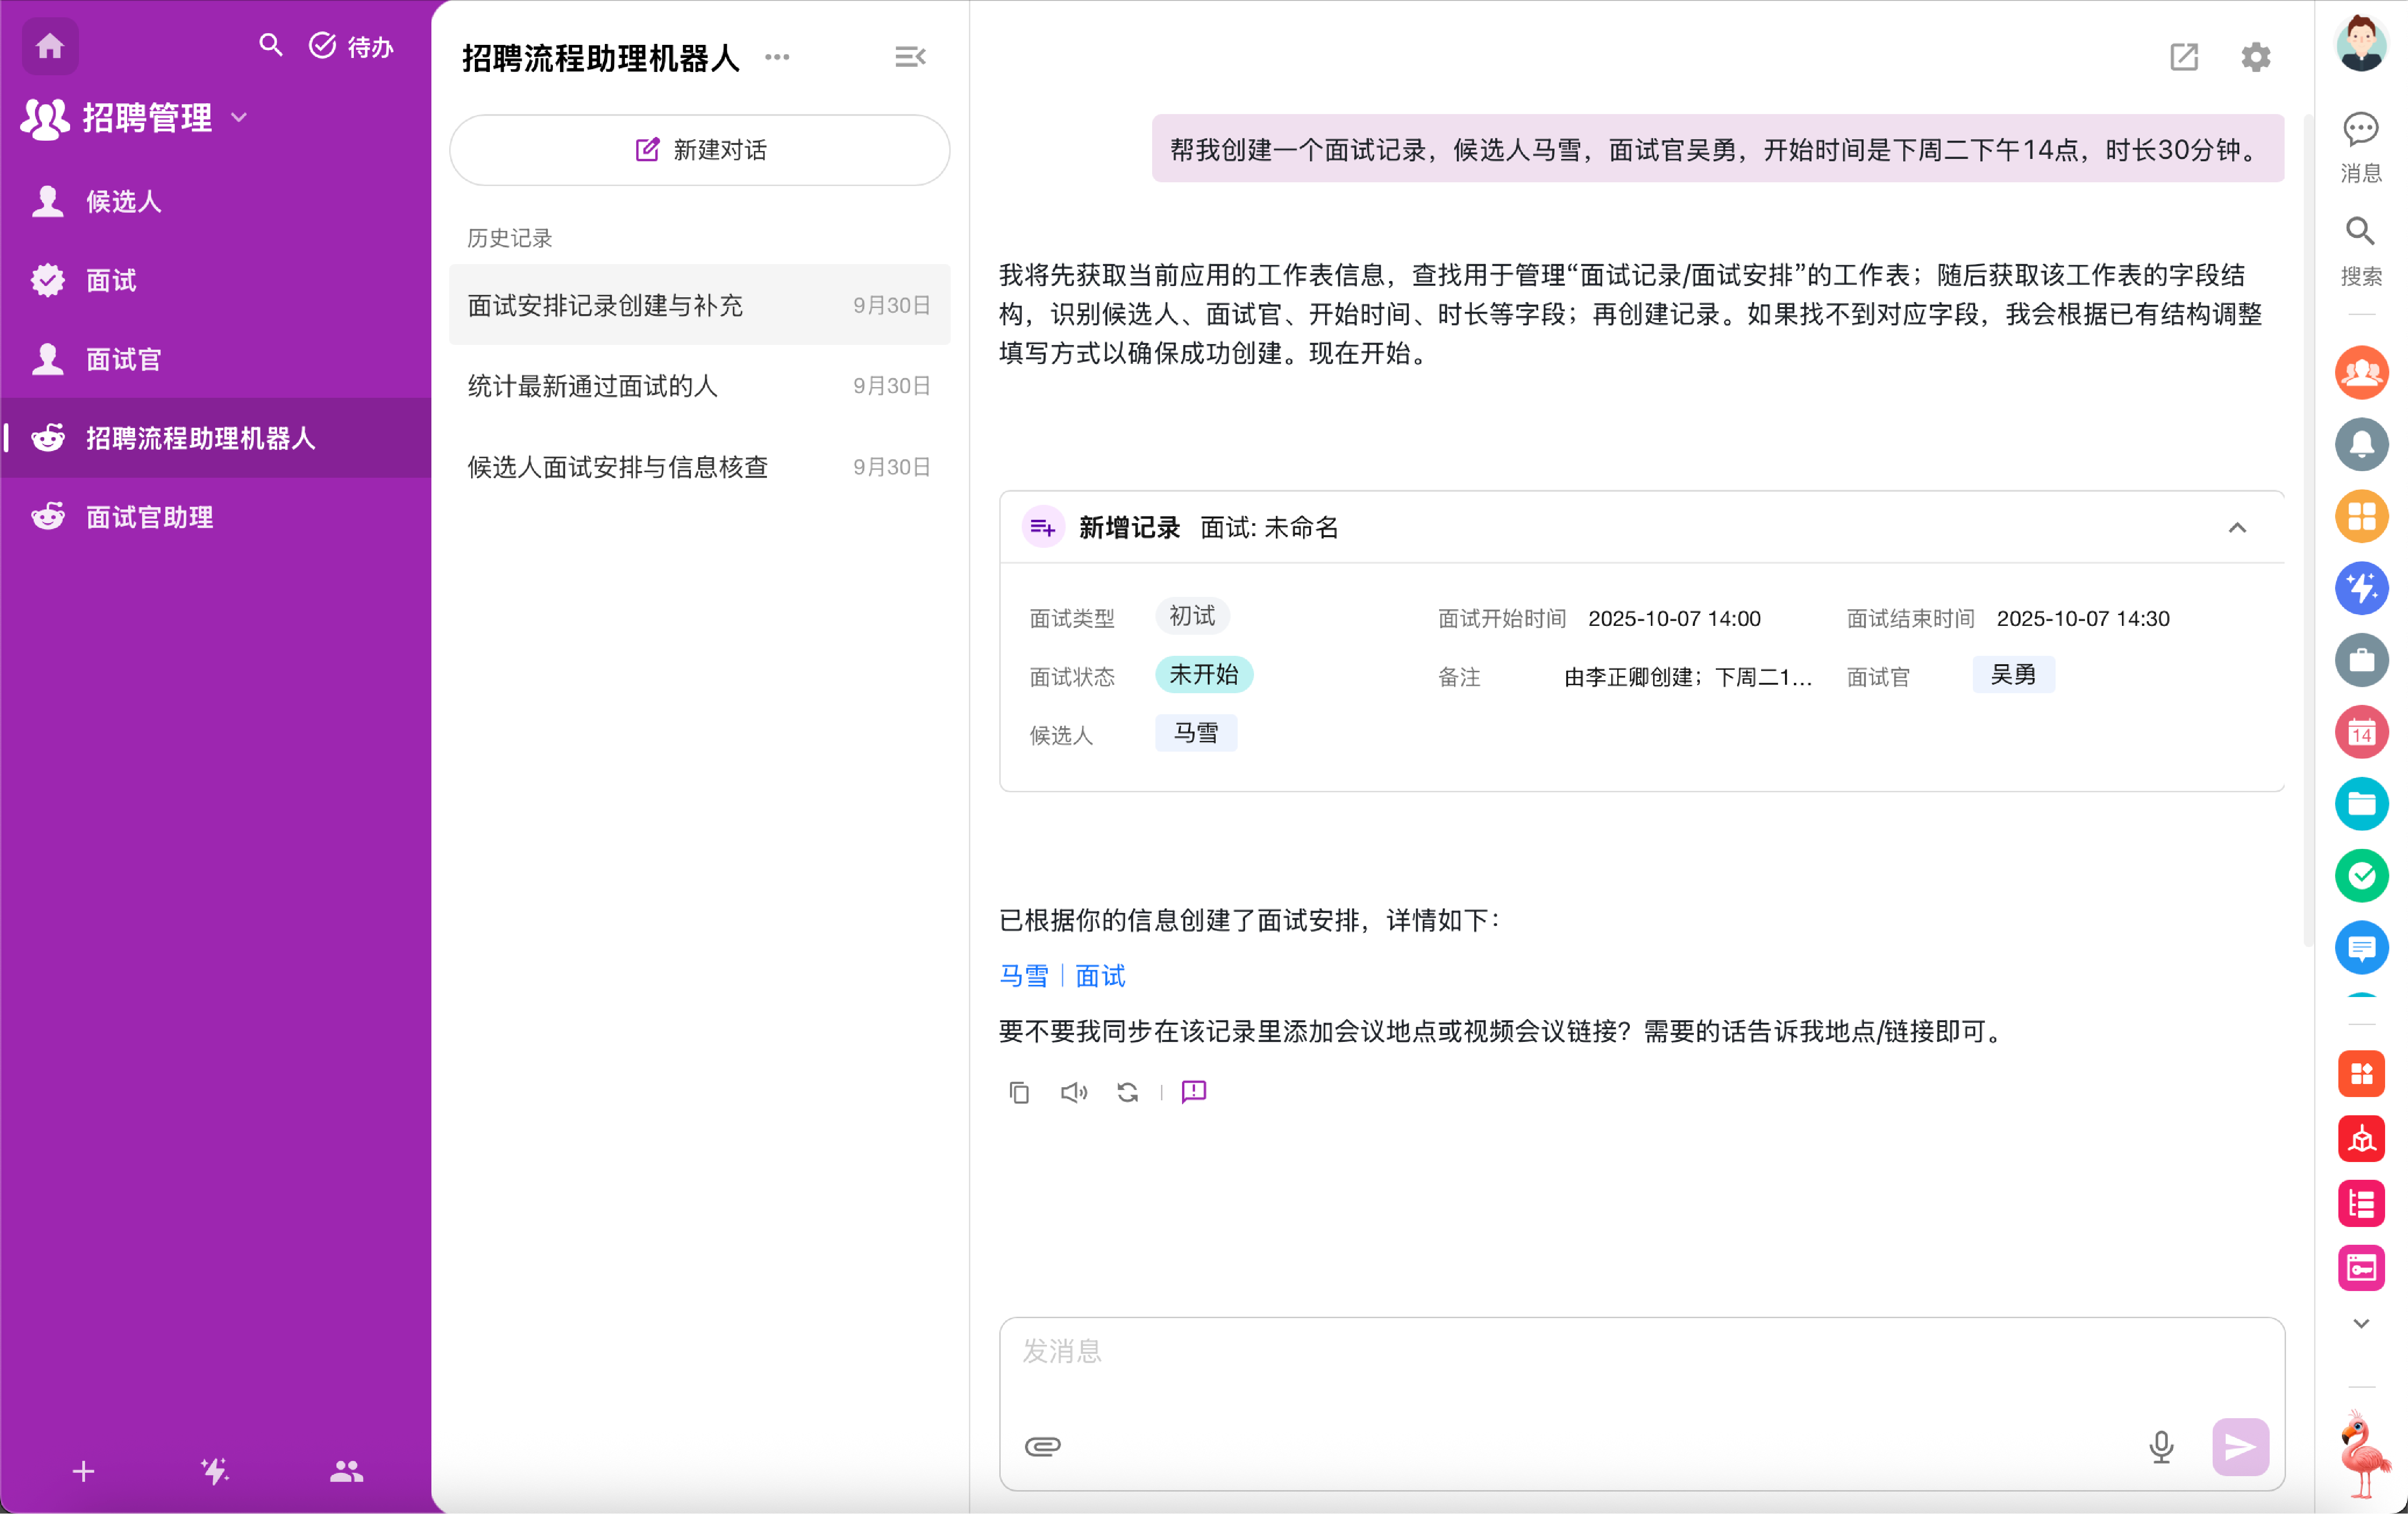Screen dimensions: 2408x1514
Task: Click the home icon in the sidebar
Action: point(50,46)
